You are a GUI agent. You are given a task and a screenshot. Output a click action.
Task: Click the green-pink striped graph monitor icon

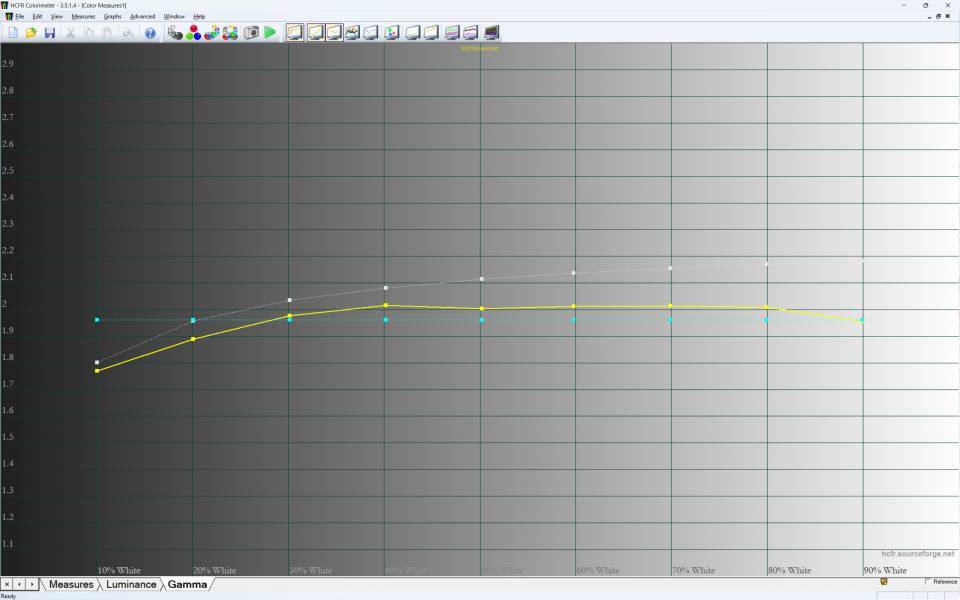[452, 32]
